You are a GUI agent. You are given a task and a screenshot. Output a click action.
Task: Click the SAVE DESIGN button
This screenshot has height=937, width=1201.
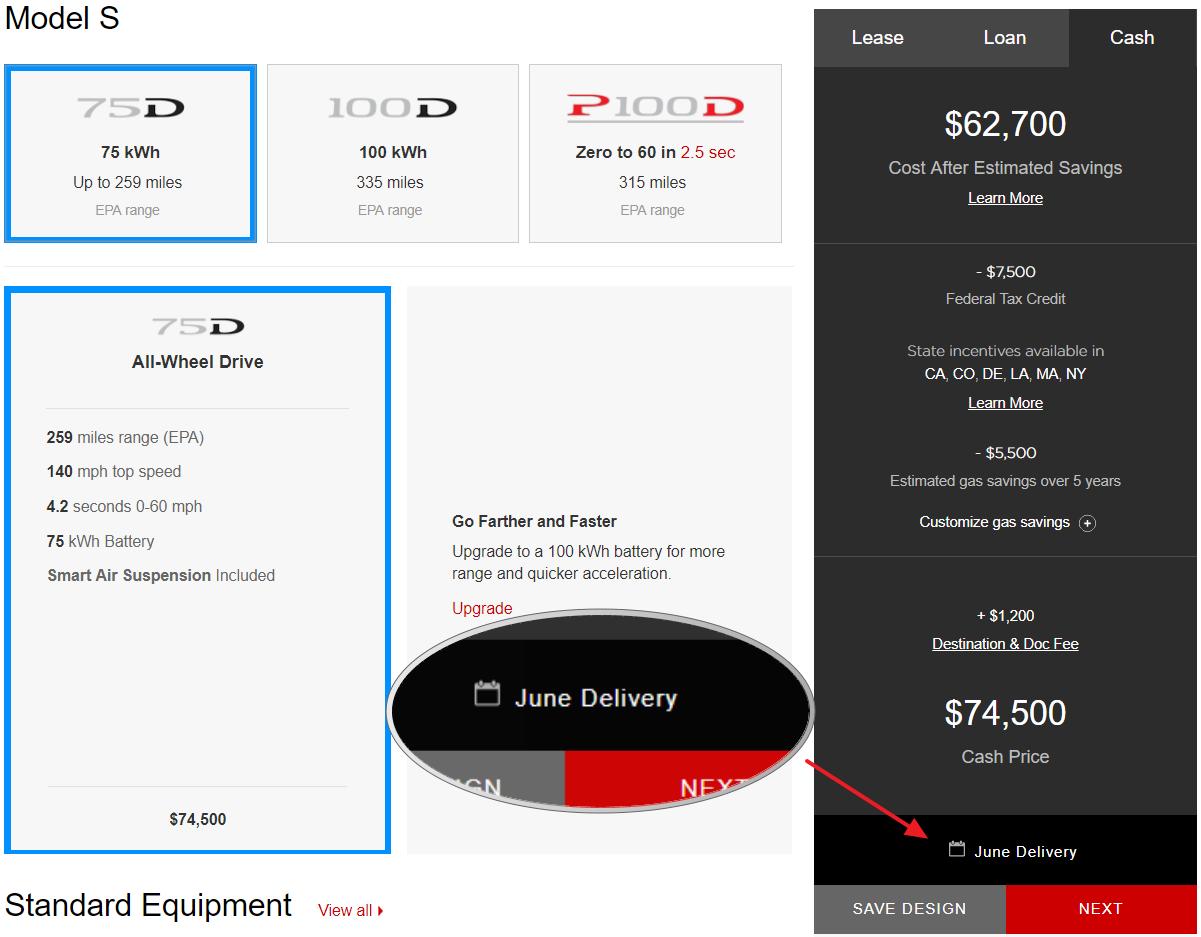coord(909,909)
